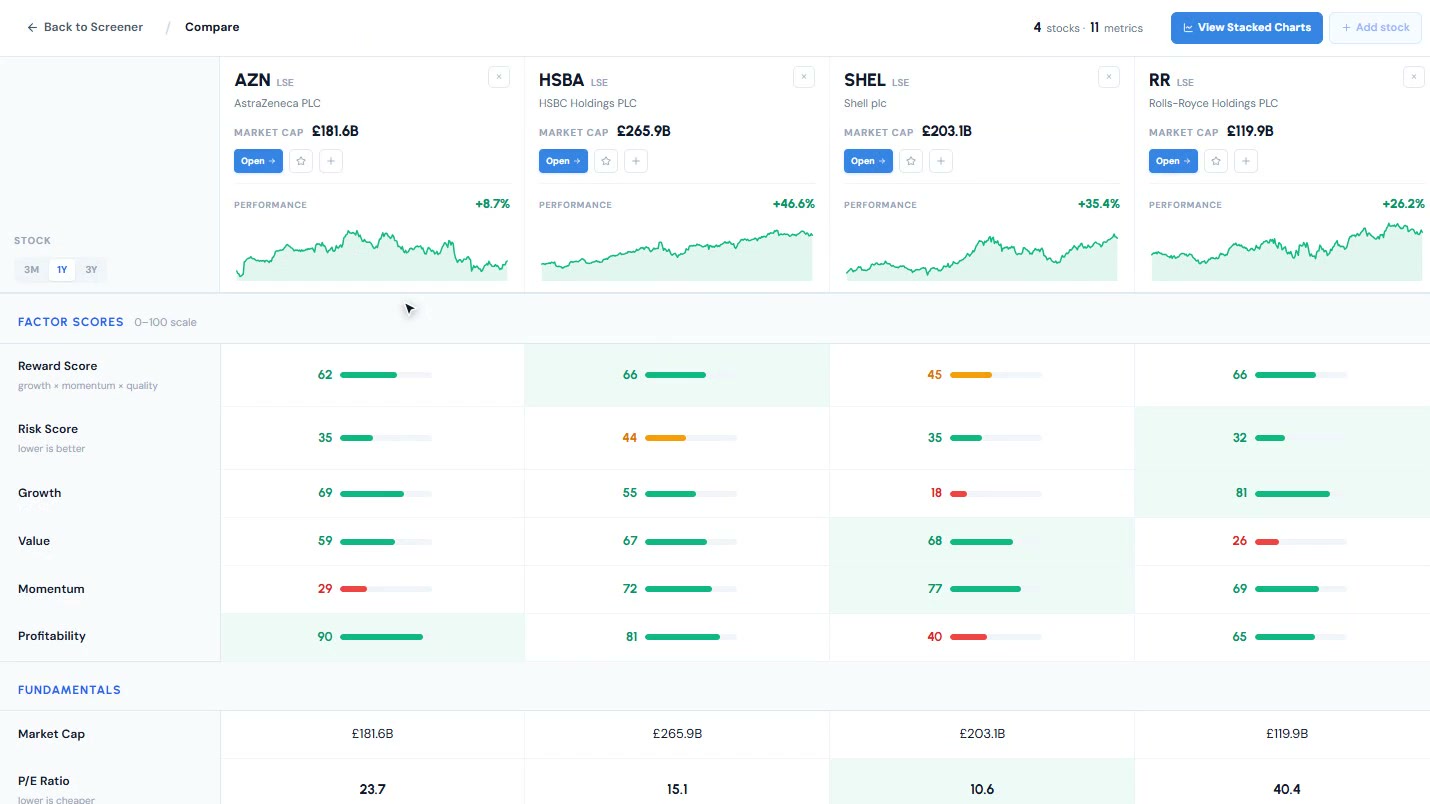1430x804 pixels.
Task: Click HSBA P/E Ratio value 15.1
Action: (677, 789)
